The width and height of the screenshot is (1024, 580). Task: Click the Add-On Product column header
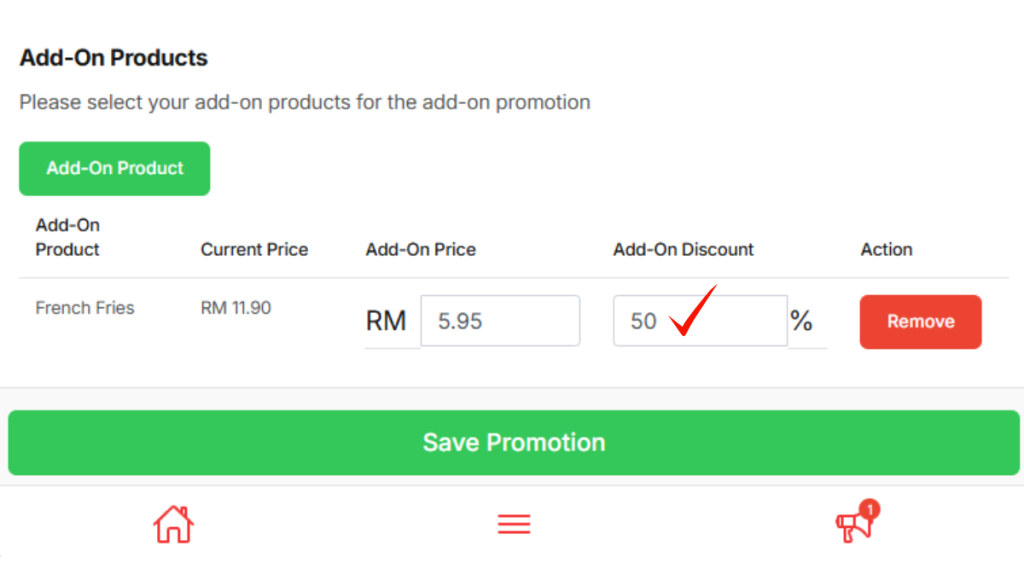point(68,237)
